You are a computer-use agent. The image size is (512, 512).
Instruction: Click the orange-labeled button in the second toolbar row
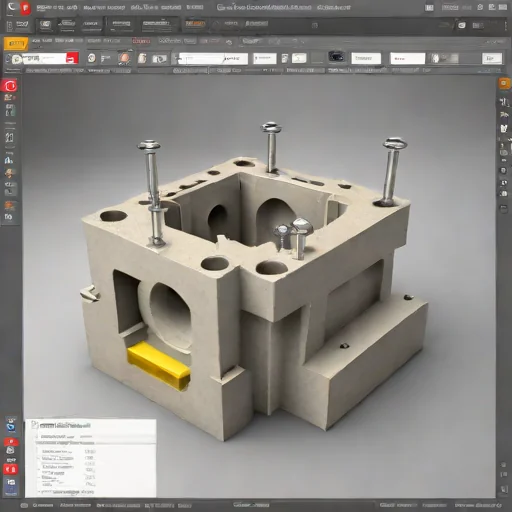[195, 23]
